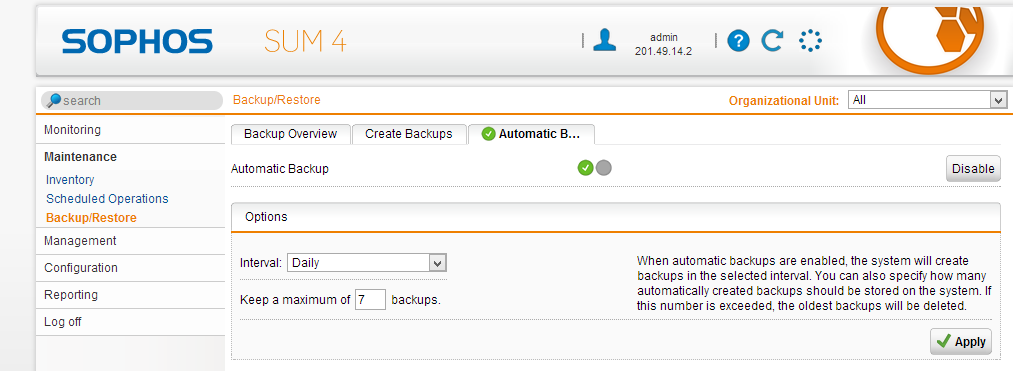Viewport: 1013px width, 371px height.
Task: Click the reload arrow icon
Action: click(x=773, y=41)
